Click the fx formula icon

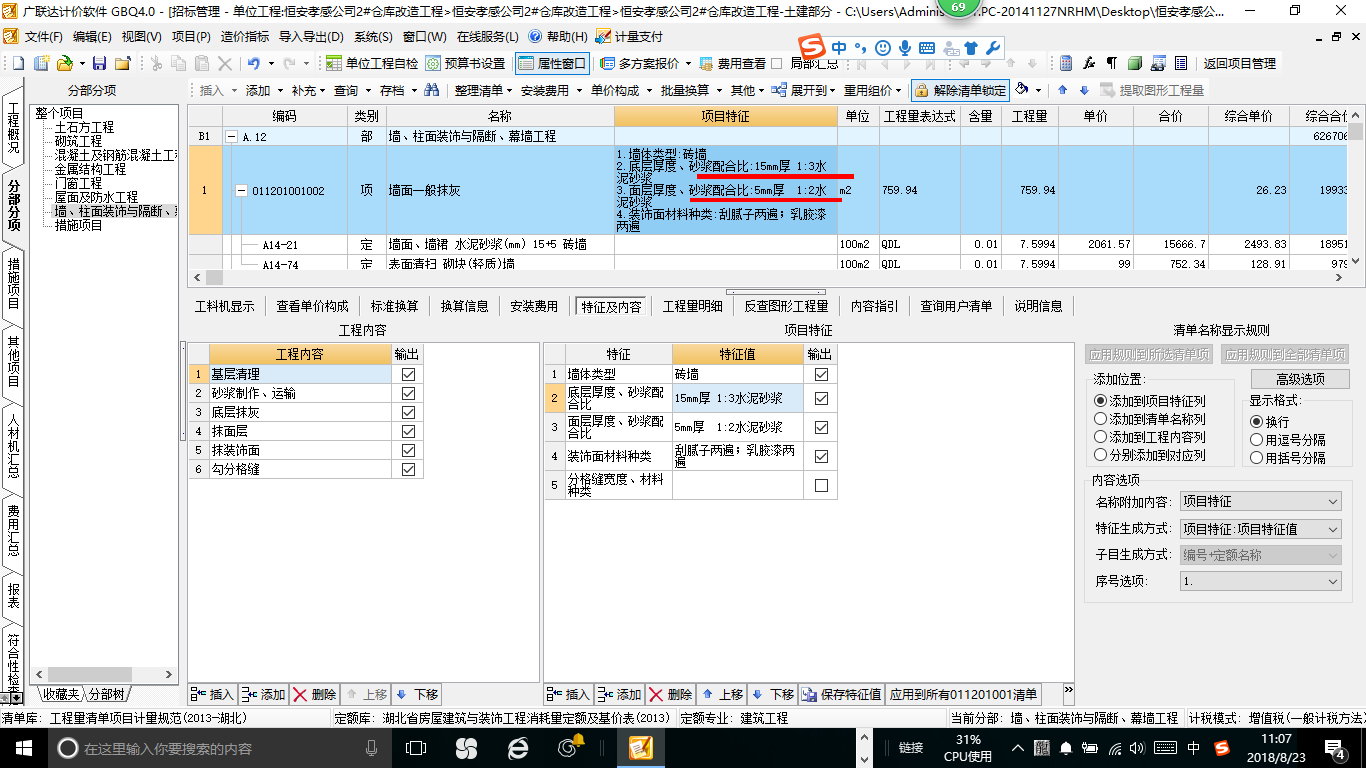[x=1089, y=63]
